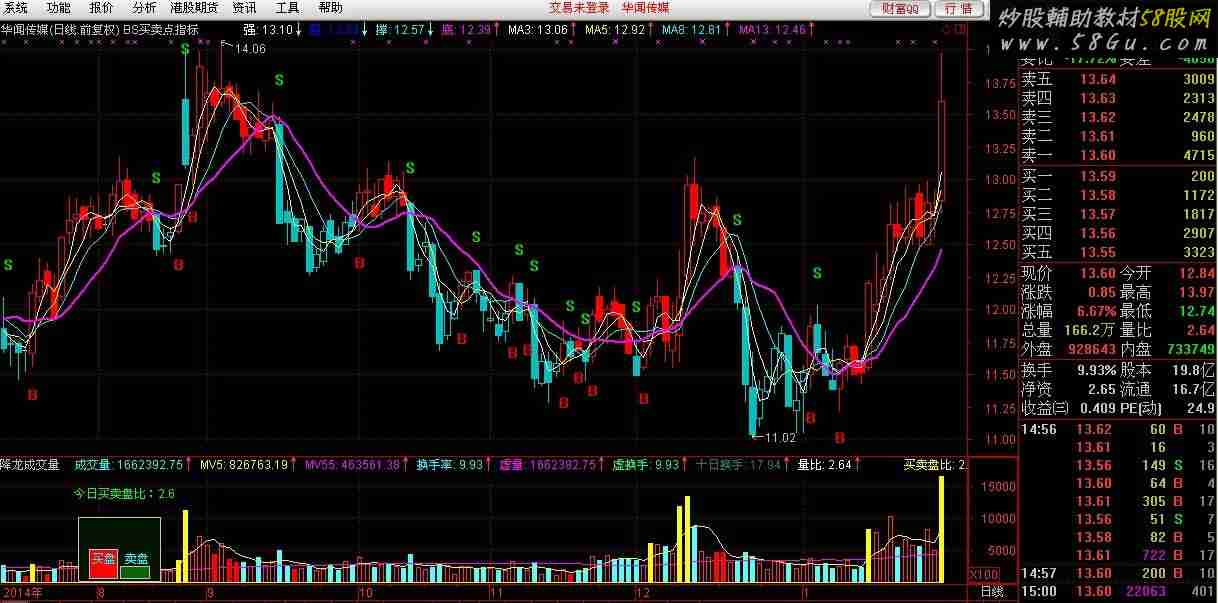Open the 功能 menu

[x=58, y=7]
